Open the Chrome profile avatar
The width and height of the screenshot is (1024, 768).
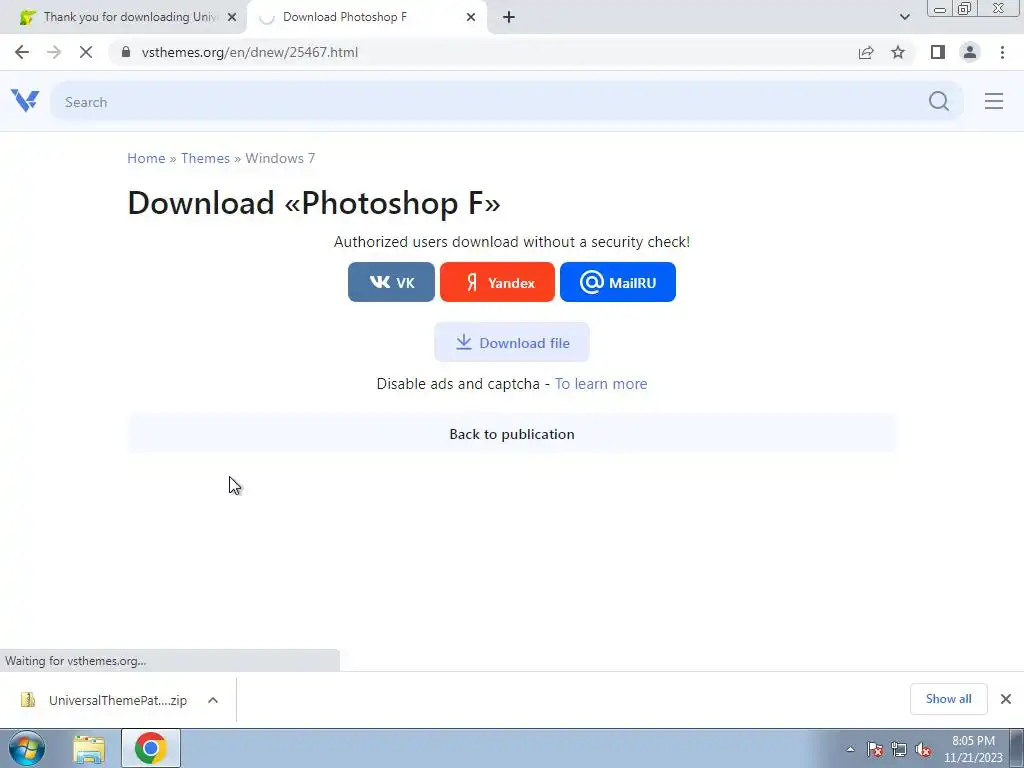970,52
